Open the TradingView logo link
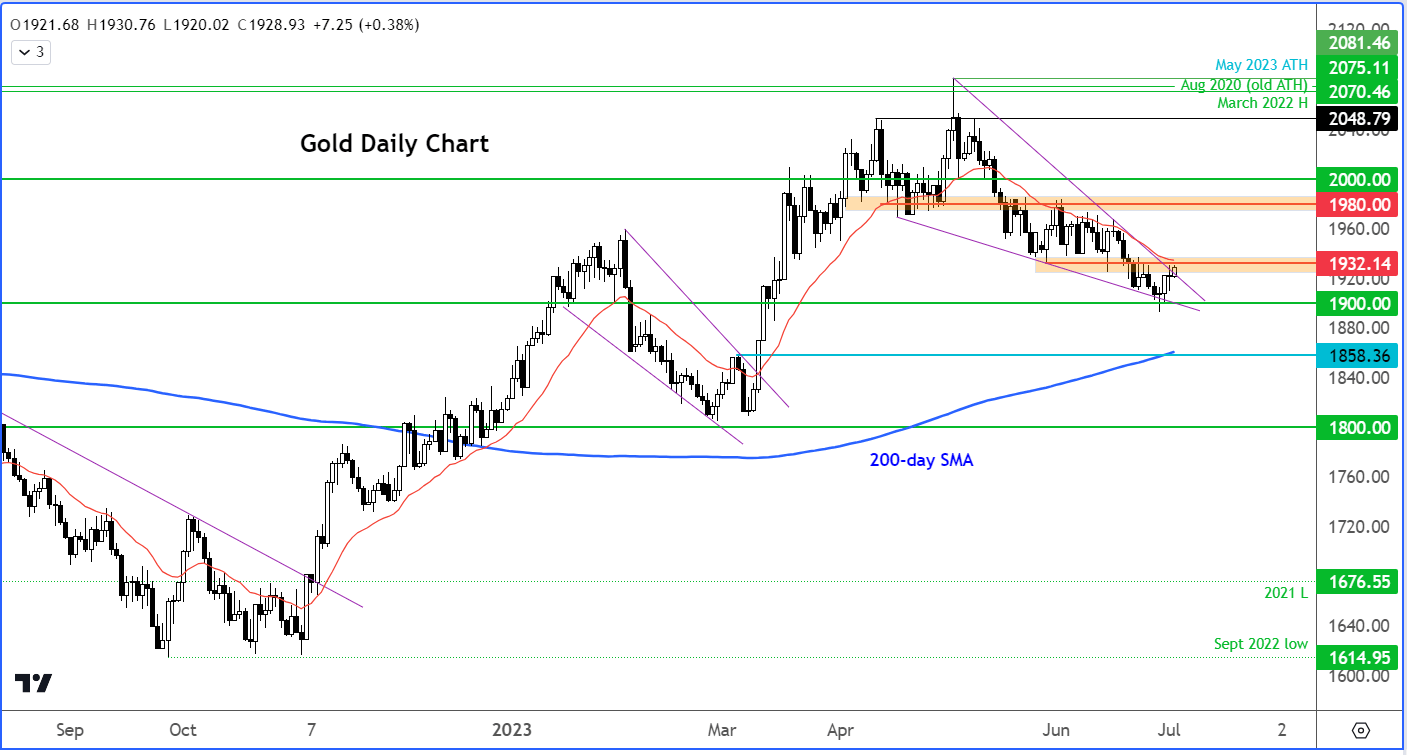This screenshot has width=1407, height=755. (x=33, y=684)
